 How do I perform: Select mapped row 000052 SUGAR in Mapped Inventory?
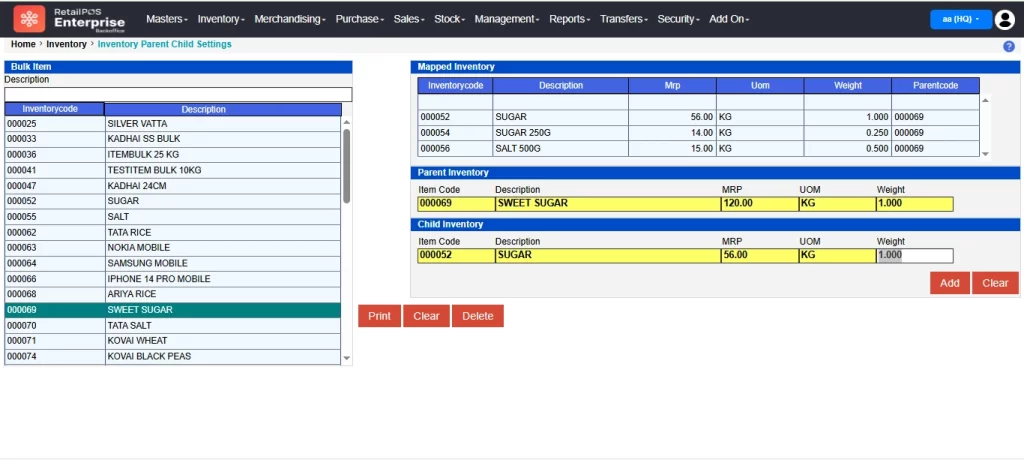coord(698,117)
